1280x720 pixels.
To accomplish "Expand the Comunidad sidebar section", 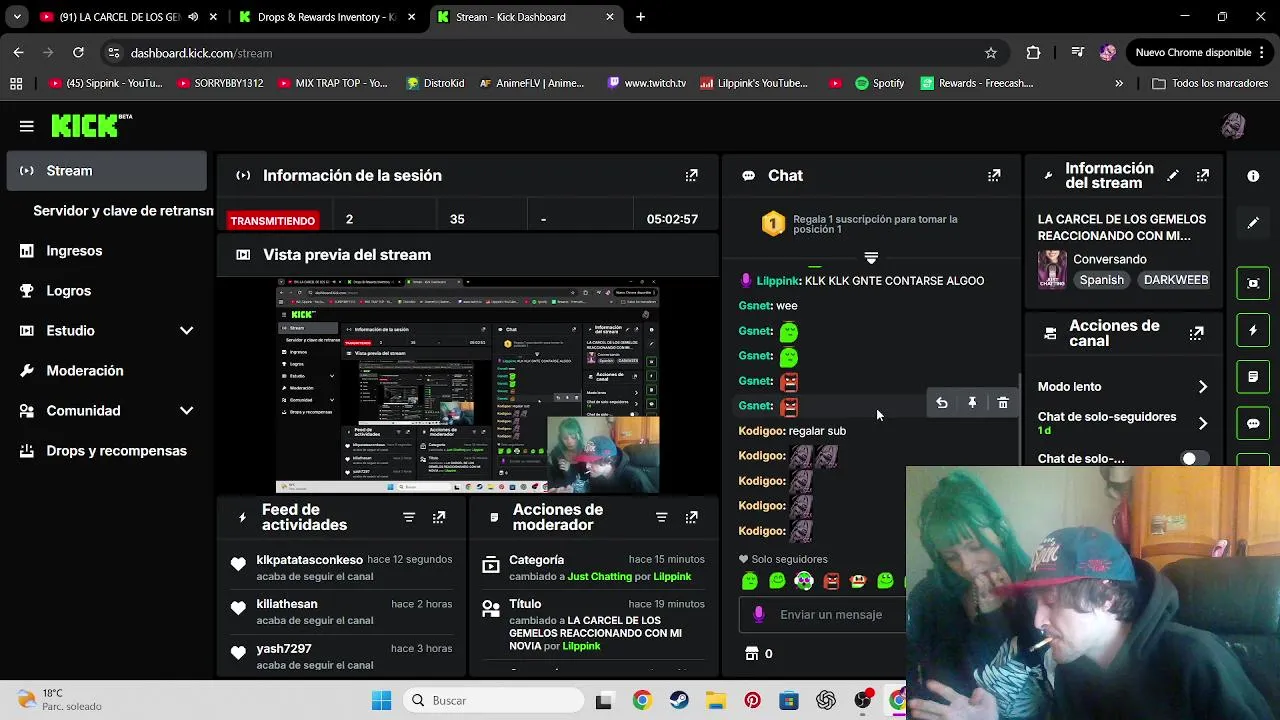I will (x=186, y=411).
